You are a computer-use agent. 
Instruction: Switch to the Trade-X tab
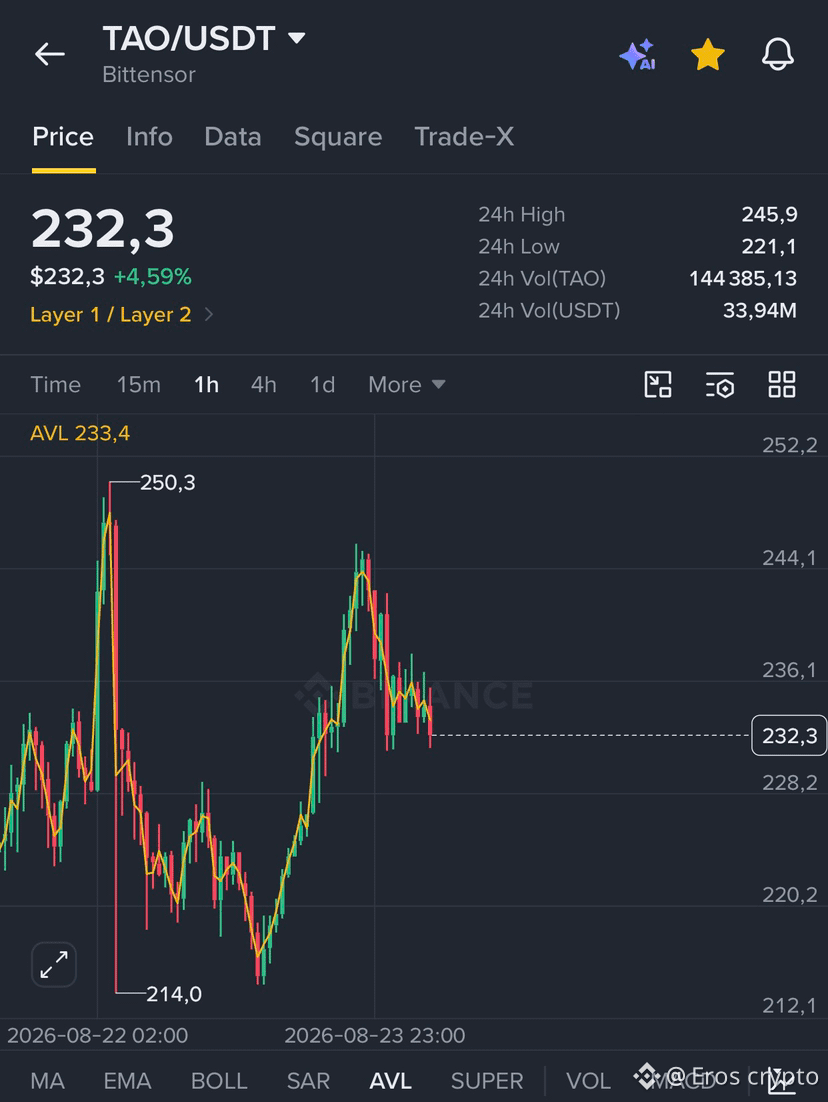point(464,136)
